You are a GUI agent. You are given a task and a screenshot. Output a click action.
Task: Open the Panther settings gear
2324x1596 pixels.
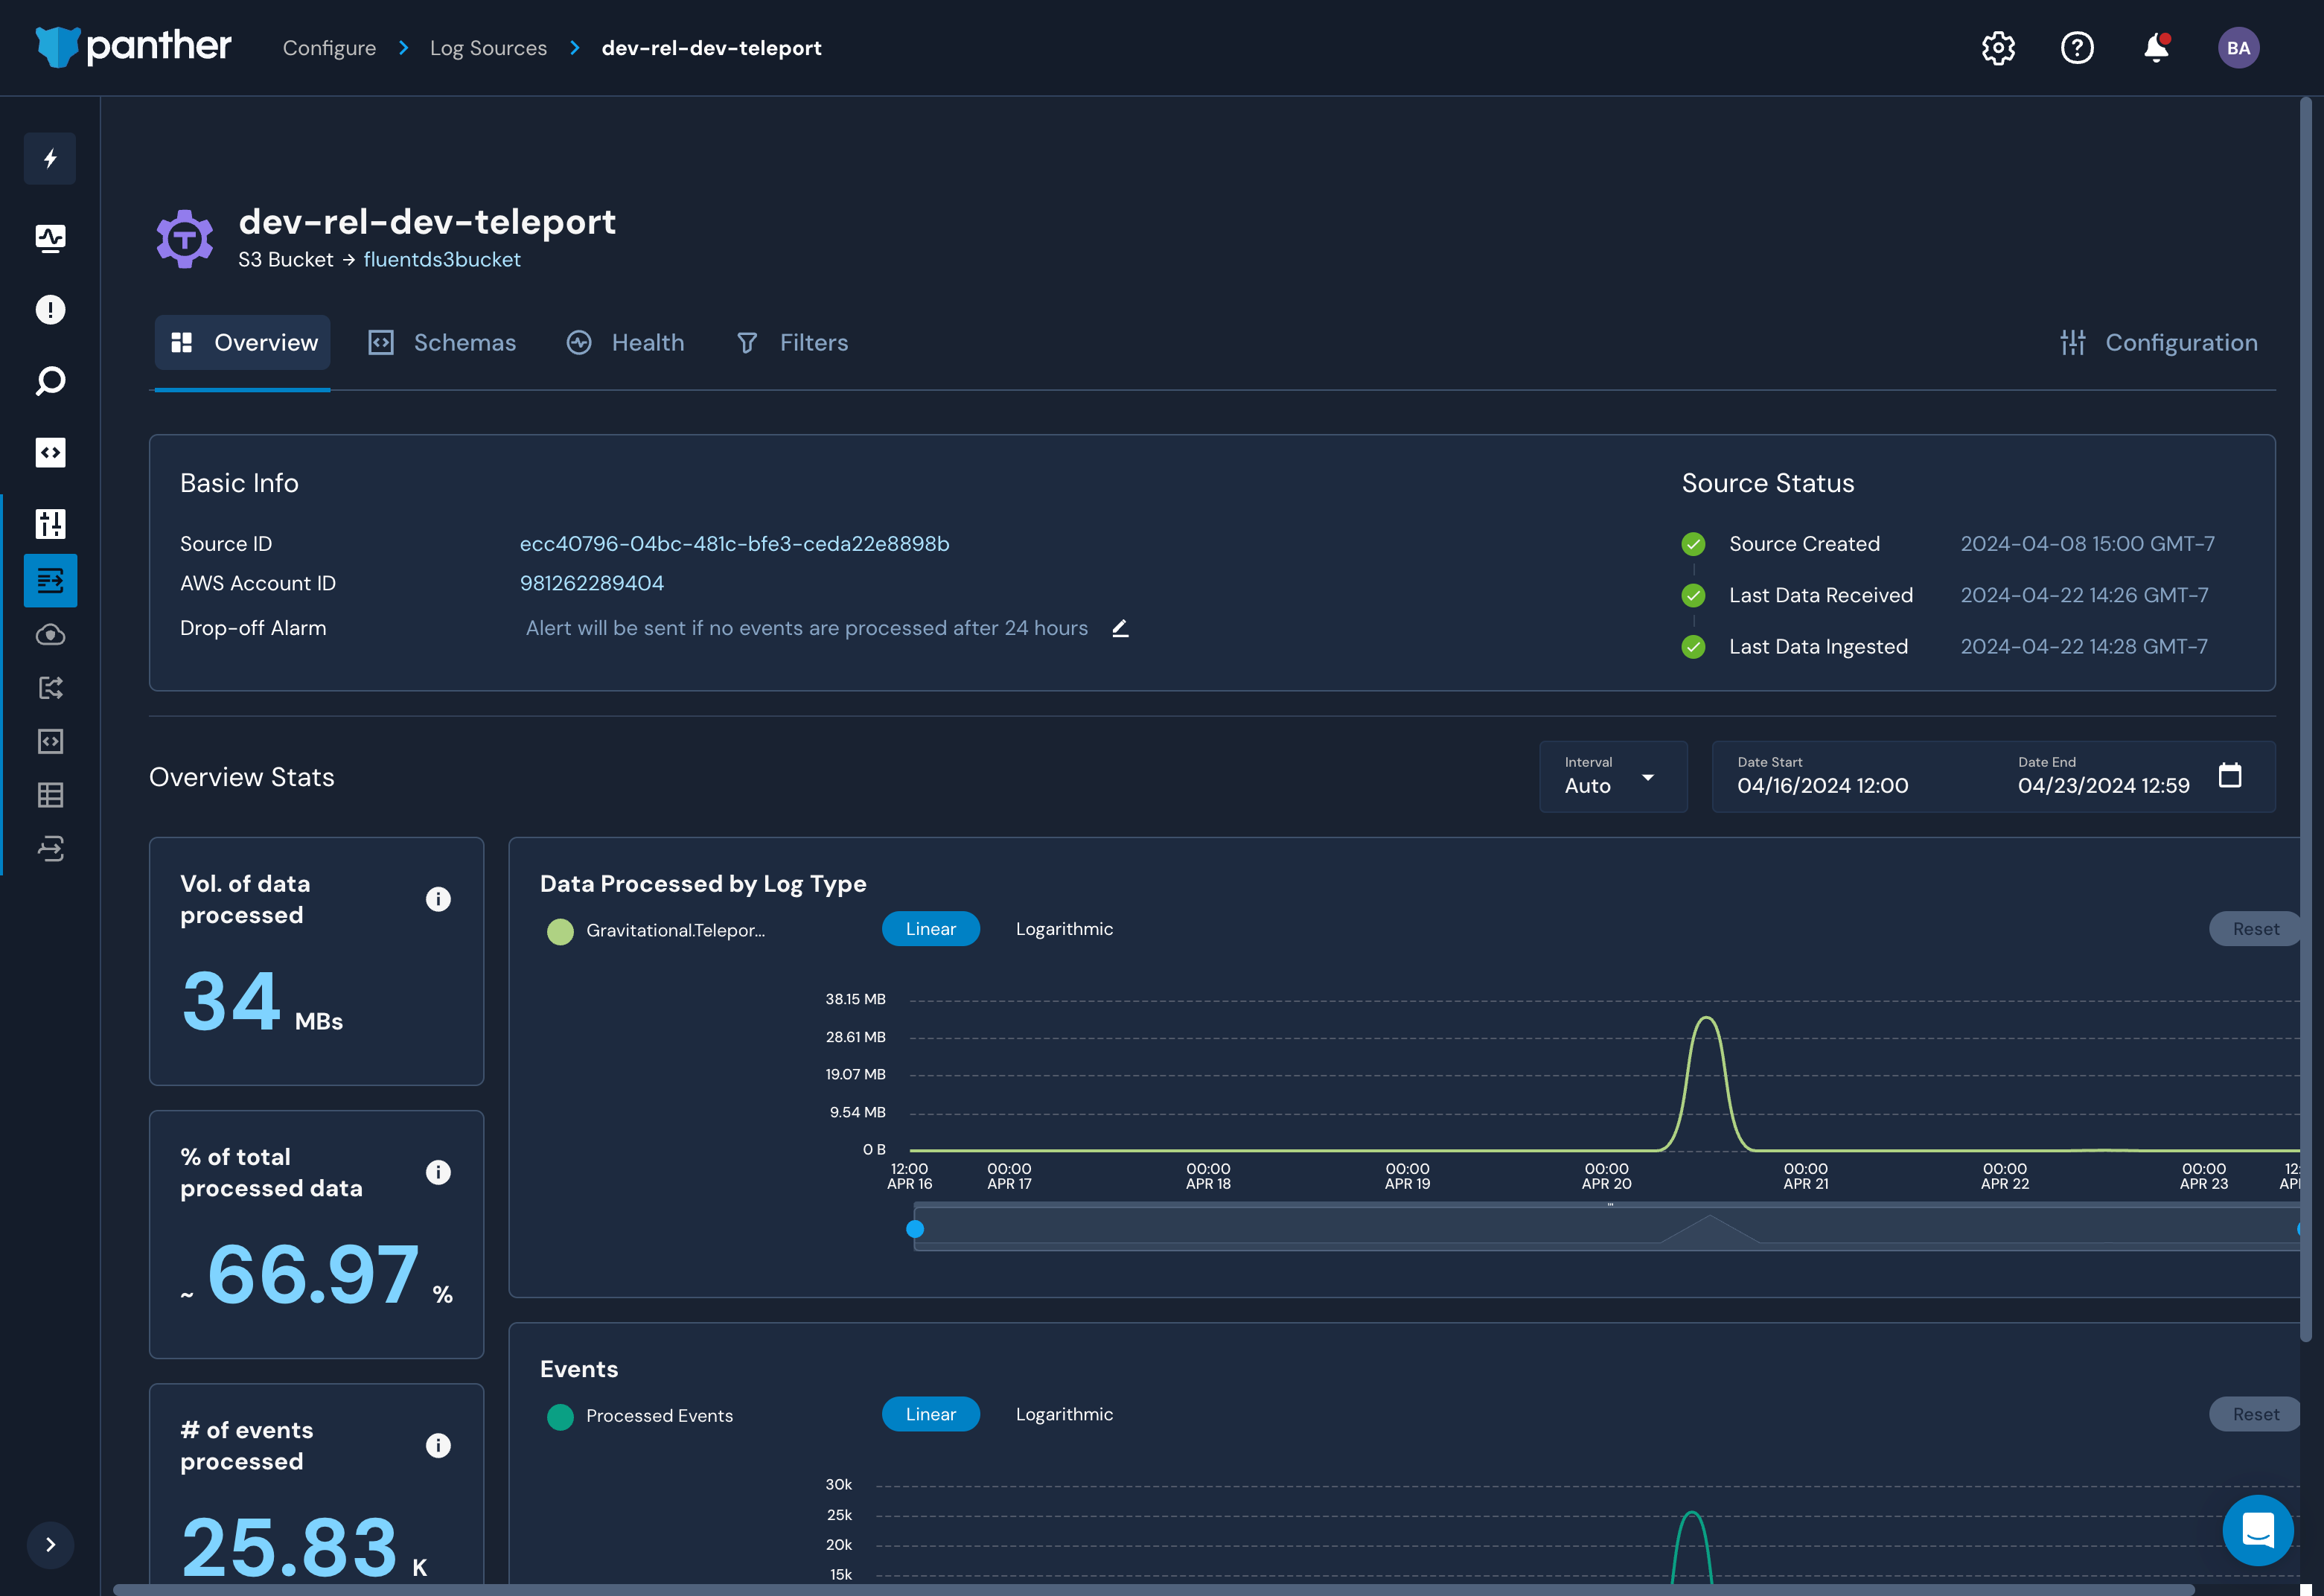(1997, 47)
